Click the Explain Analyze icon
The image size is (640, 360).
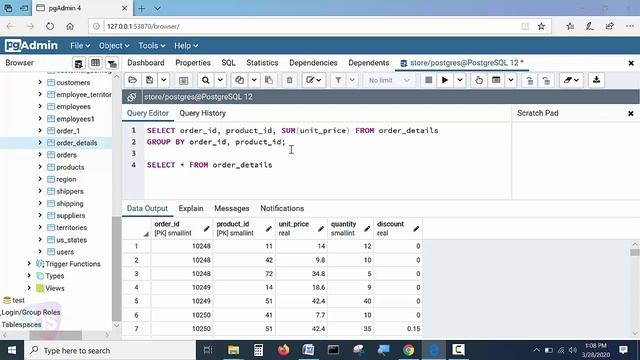pos(496,80)
